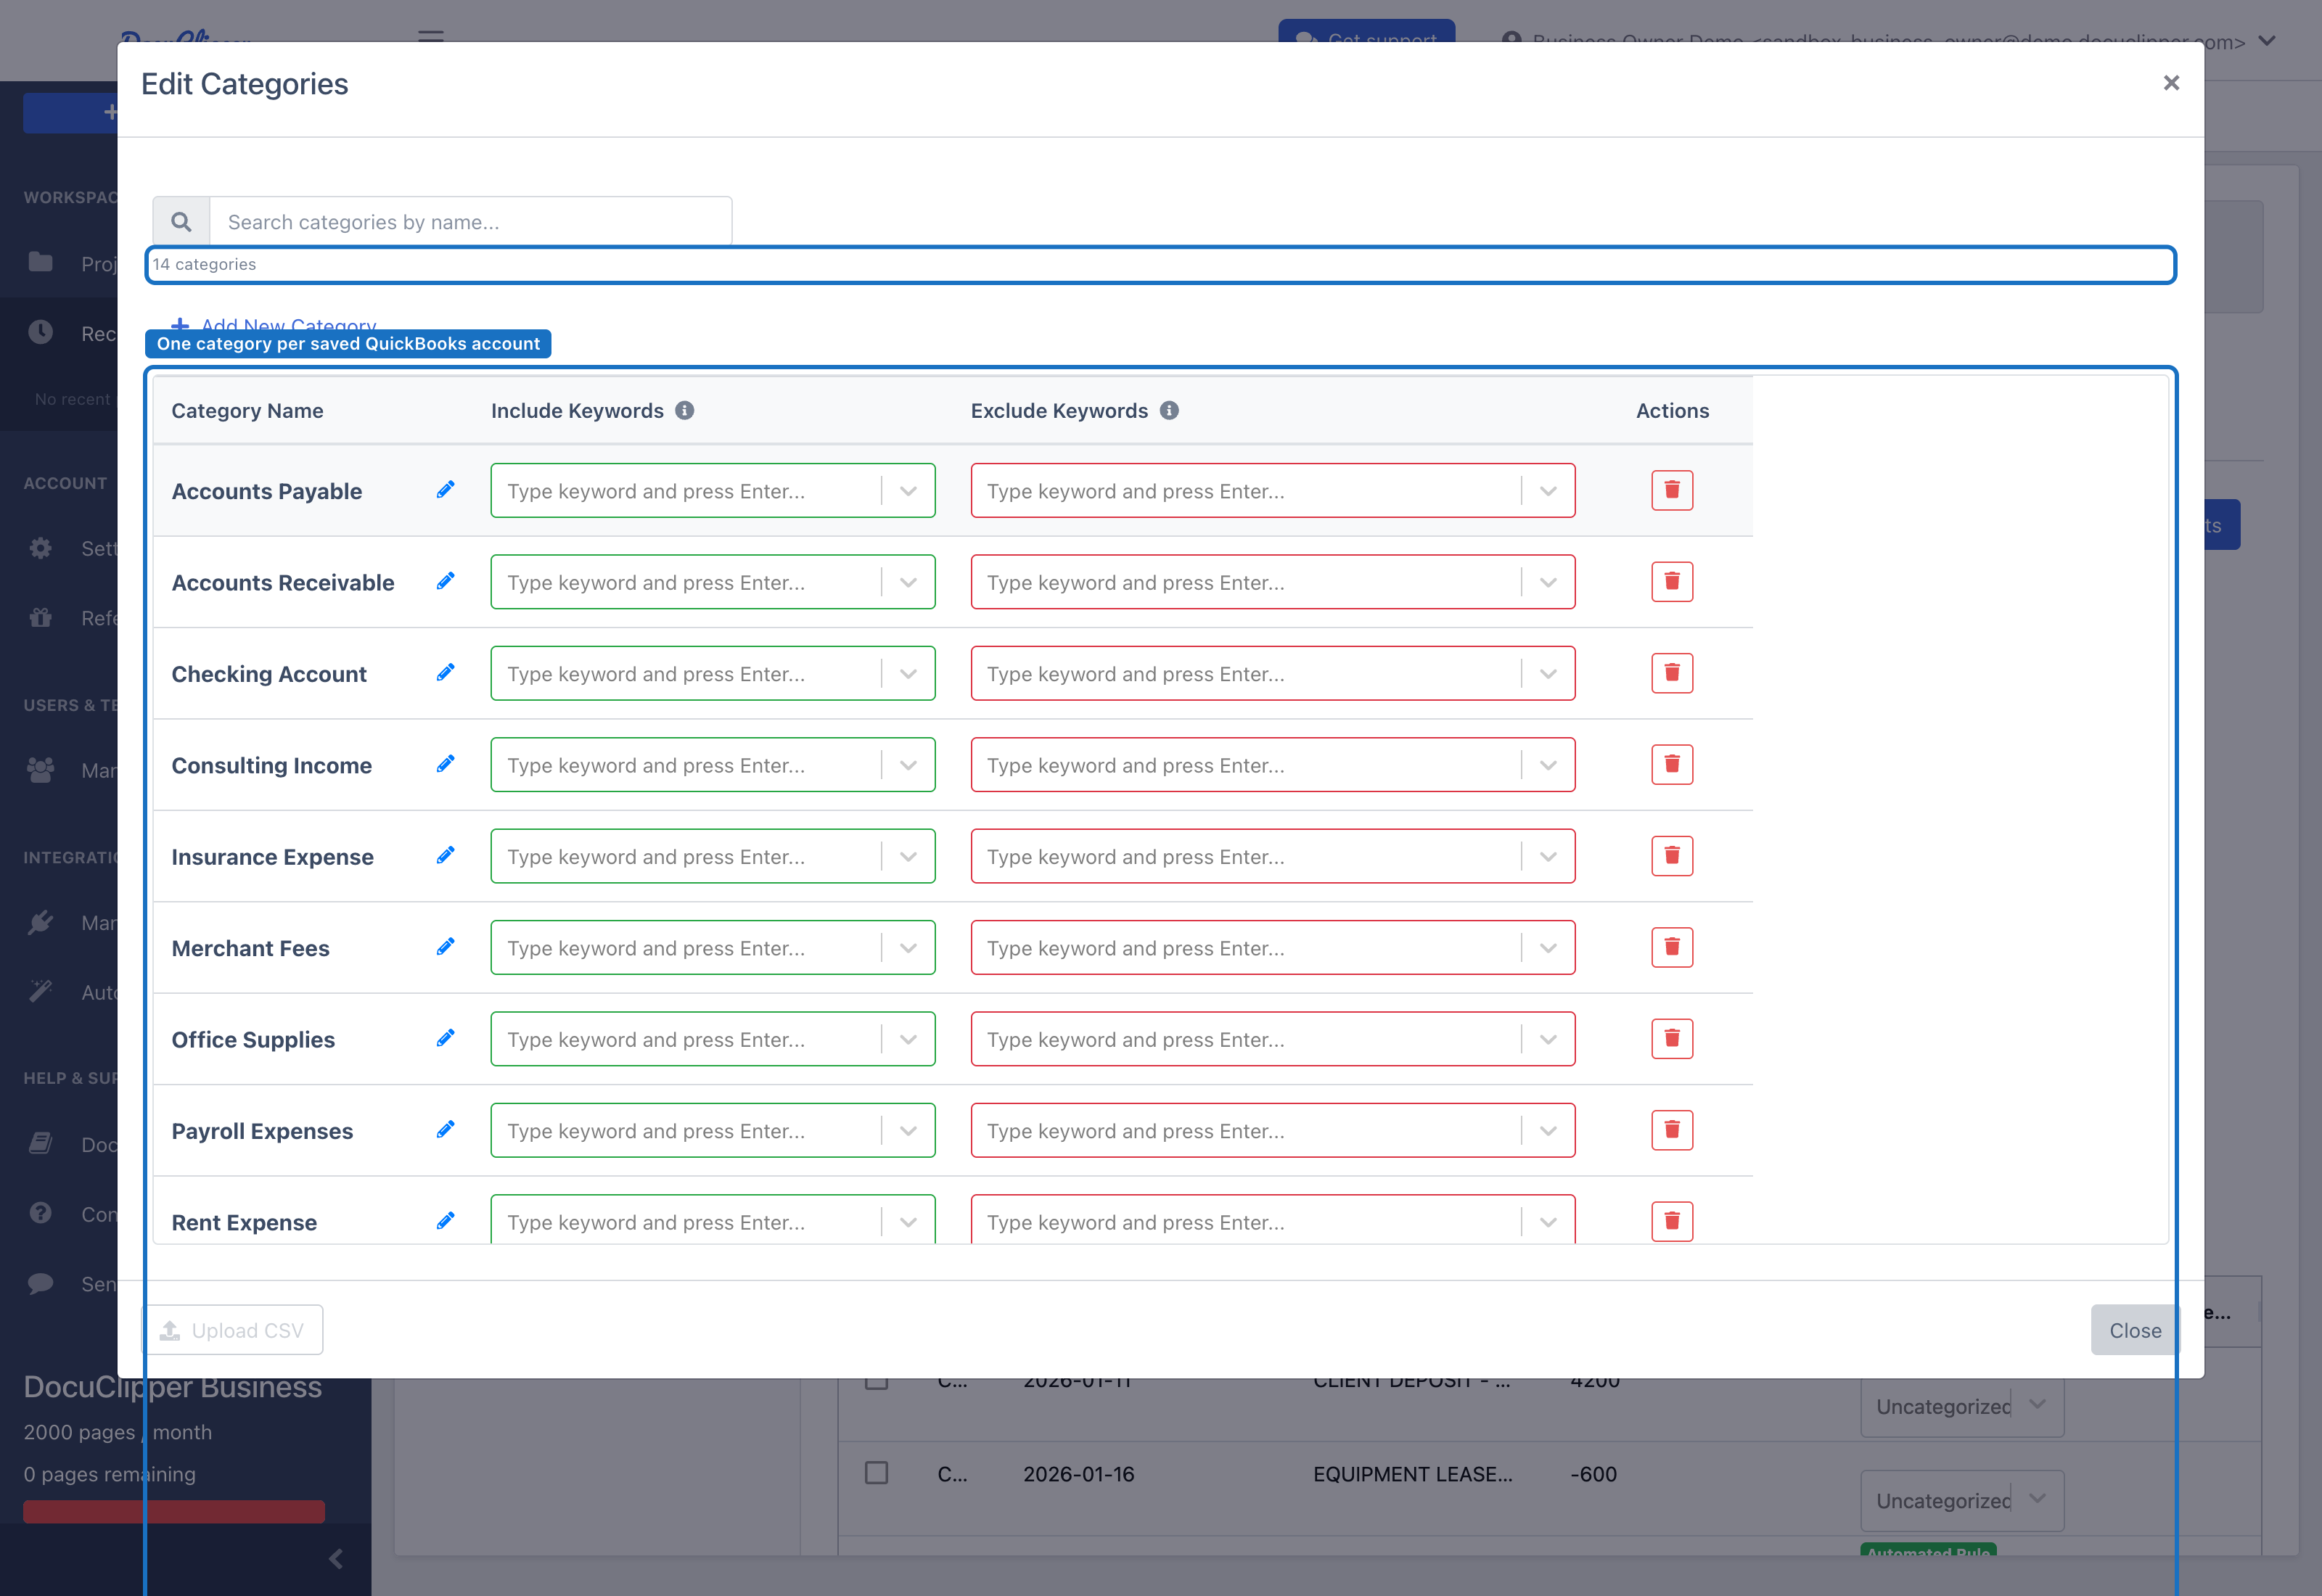Show info about Include Keywords
The image size is (2322, 1596).
click(x=684, y=410)
